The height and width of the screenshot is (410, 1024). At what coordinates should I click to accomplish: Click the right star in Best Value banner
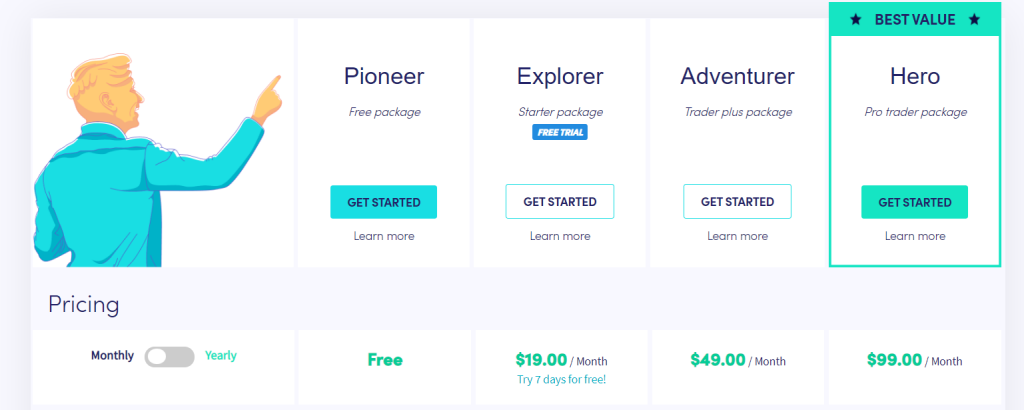(974, 20)
